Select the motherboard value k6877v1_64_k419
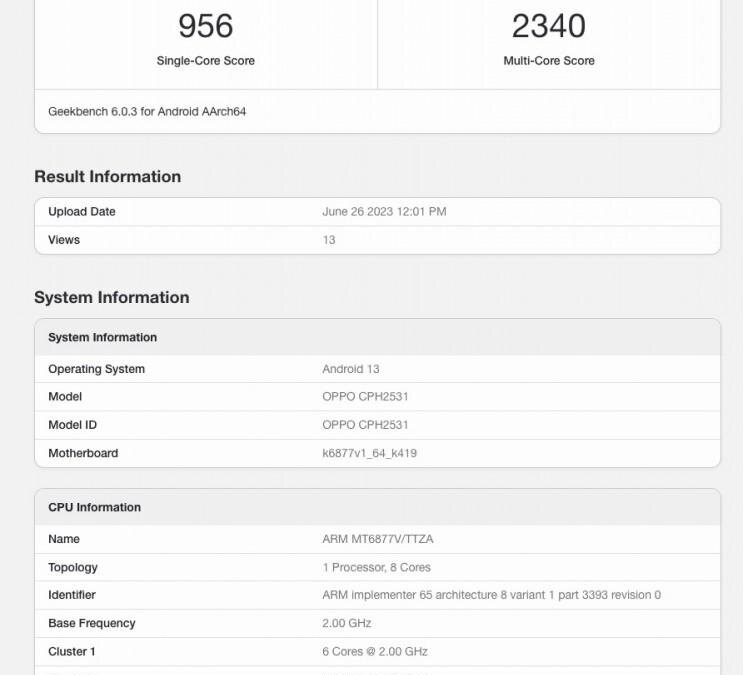The image size is (743, 675). click(369, 453)
